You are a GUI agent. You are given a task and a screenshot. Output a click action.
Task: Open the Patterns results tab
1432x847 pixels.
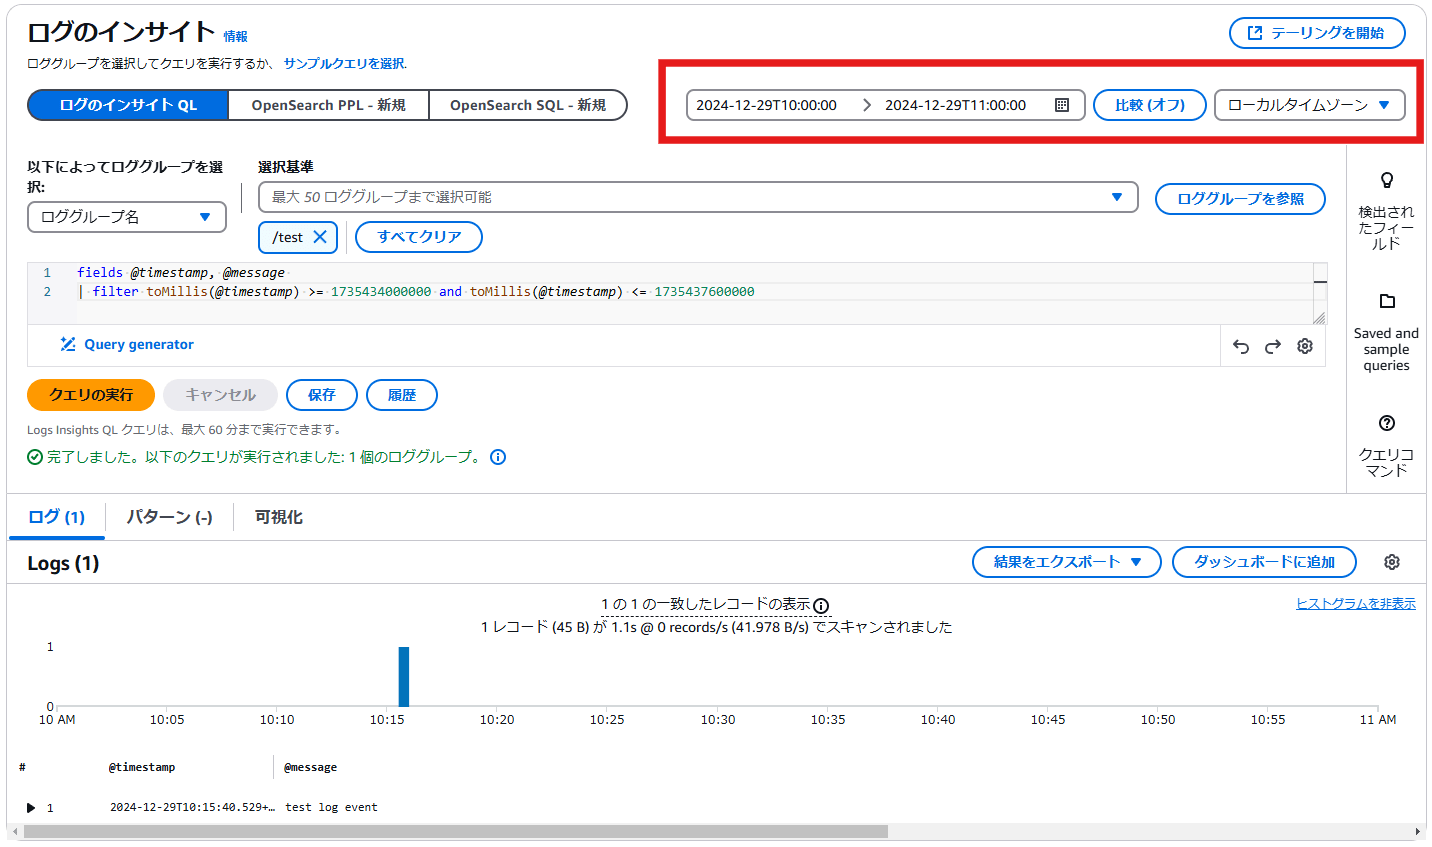tap(169, 517)
